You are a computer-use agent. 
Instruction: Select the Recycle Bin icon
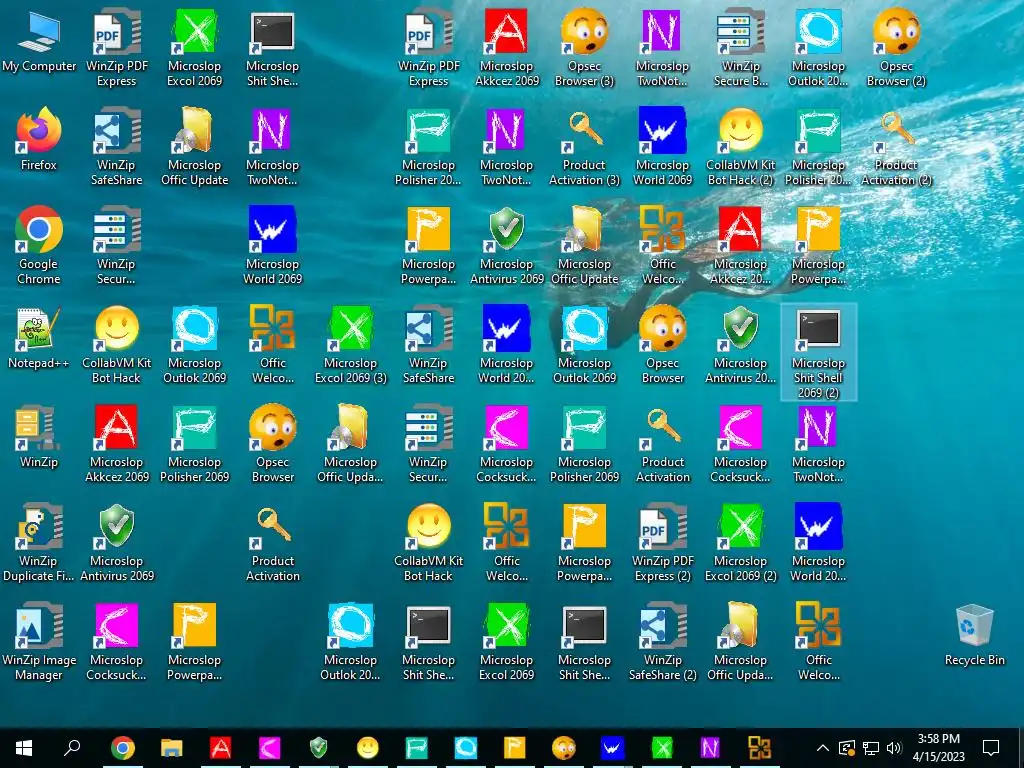(x=974, y=635)
